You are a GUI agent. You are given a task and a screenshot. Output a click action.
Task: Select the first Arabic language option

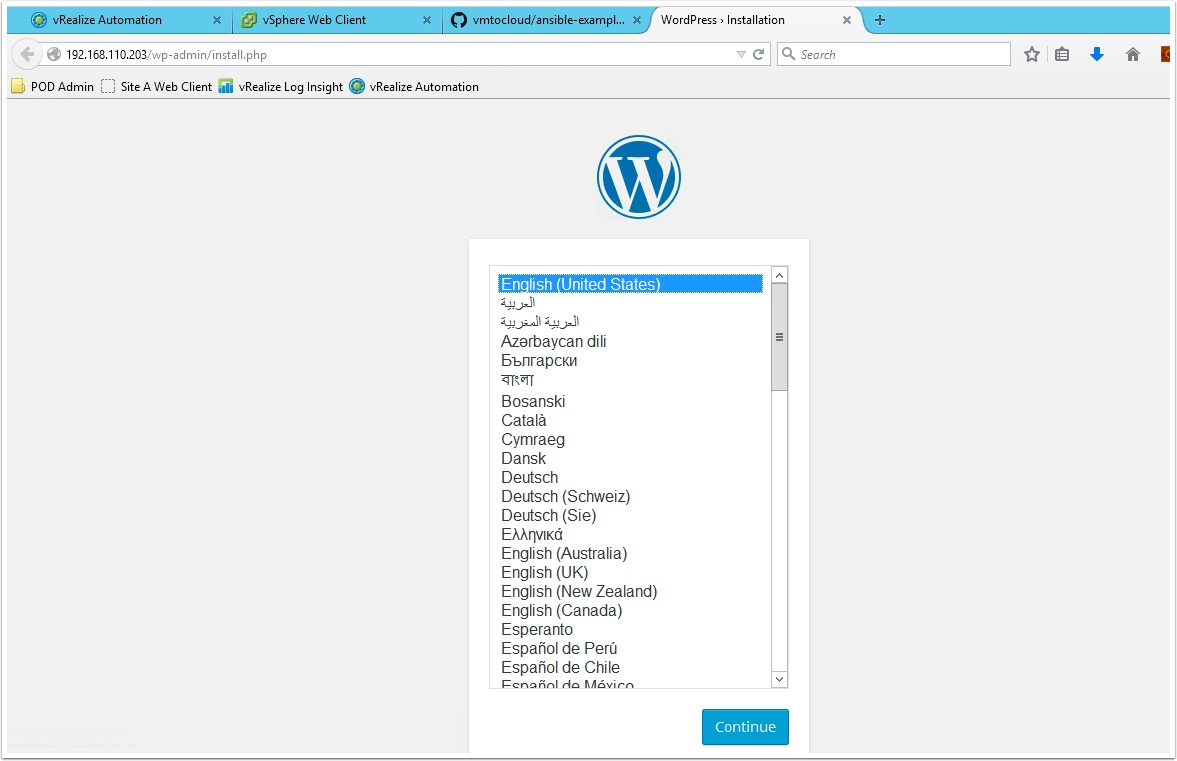coord(631,303)
